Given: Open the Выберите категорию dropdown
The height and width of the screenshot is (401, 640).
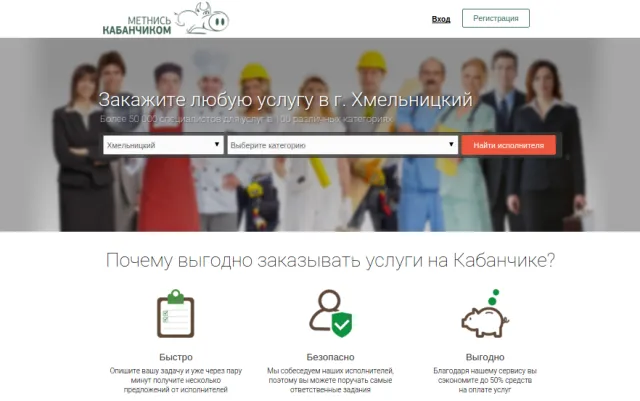Looking at the screenshot, I should pos(342,145).
